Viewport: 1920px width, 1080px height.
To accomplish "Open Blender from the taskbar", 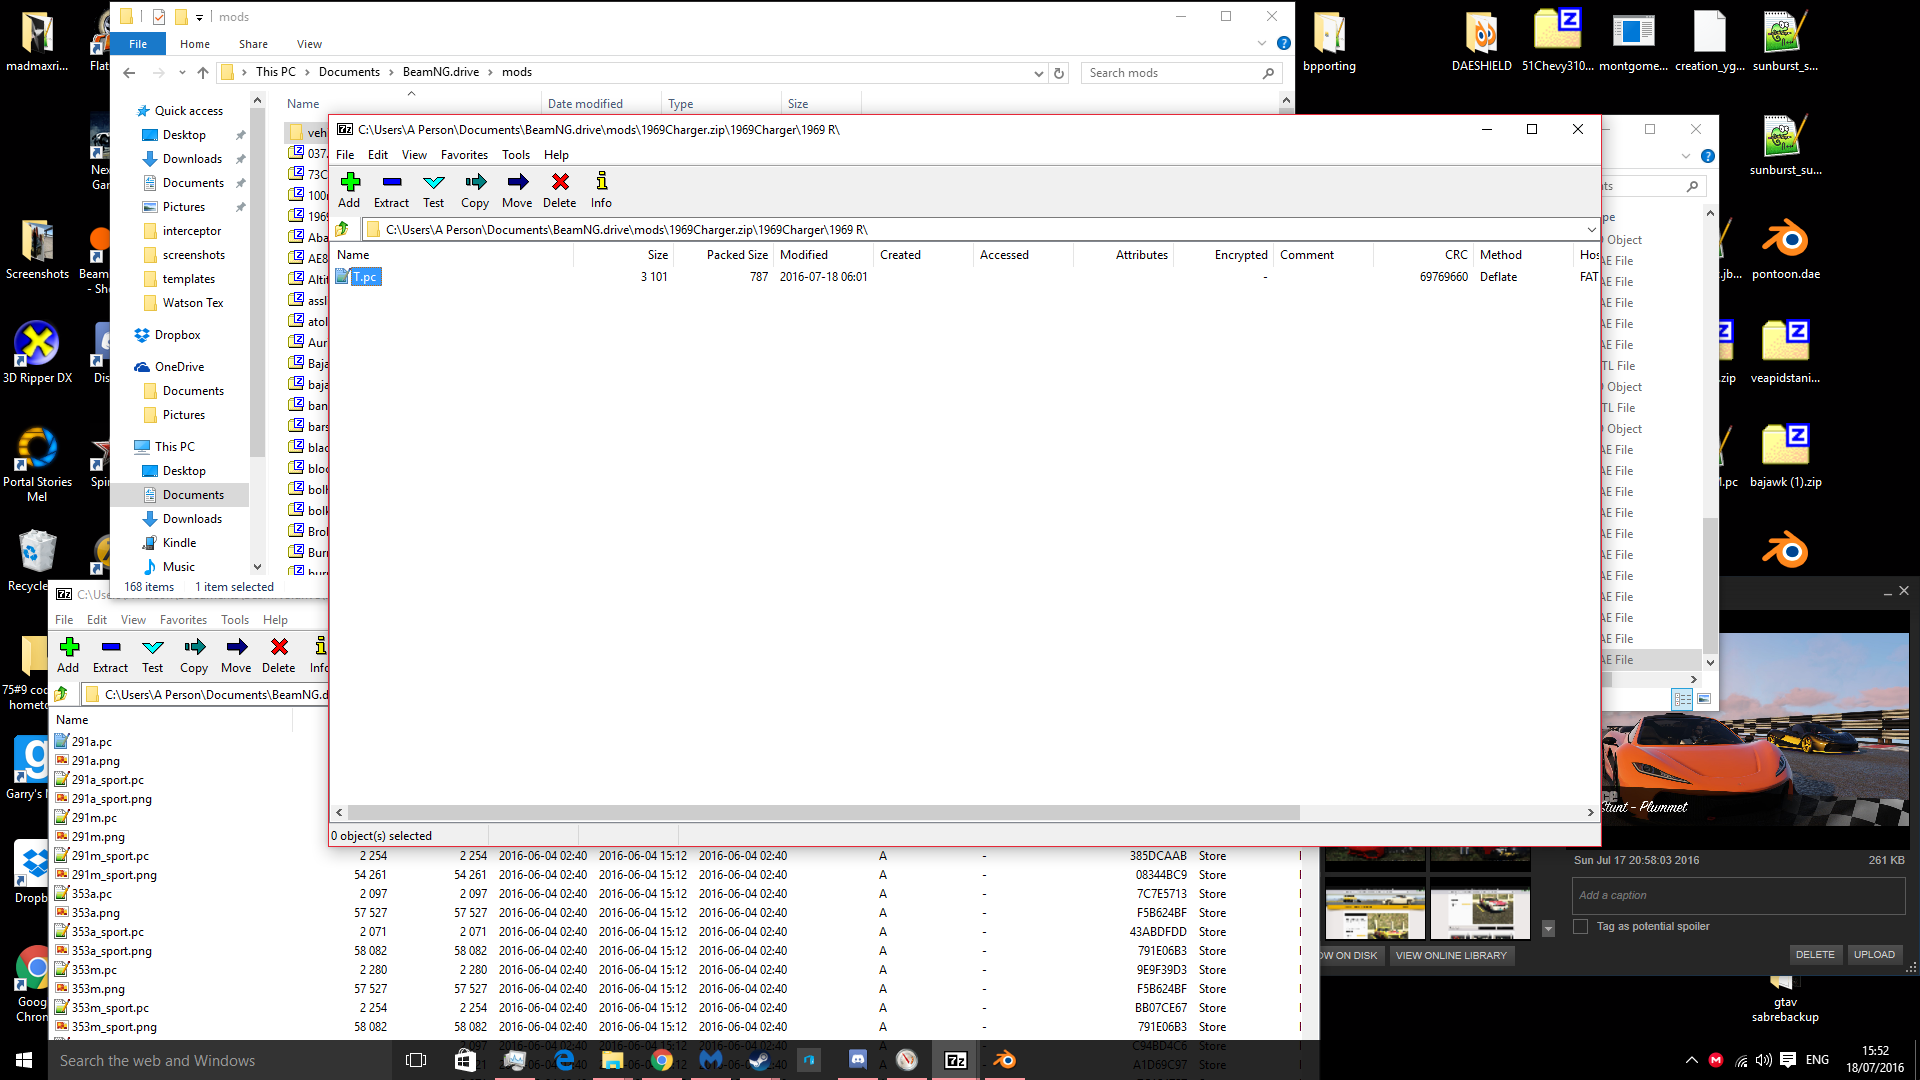I will [x=1004, y=1060].
